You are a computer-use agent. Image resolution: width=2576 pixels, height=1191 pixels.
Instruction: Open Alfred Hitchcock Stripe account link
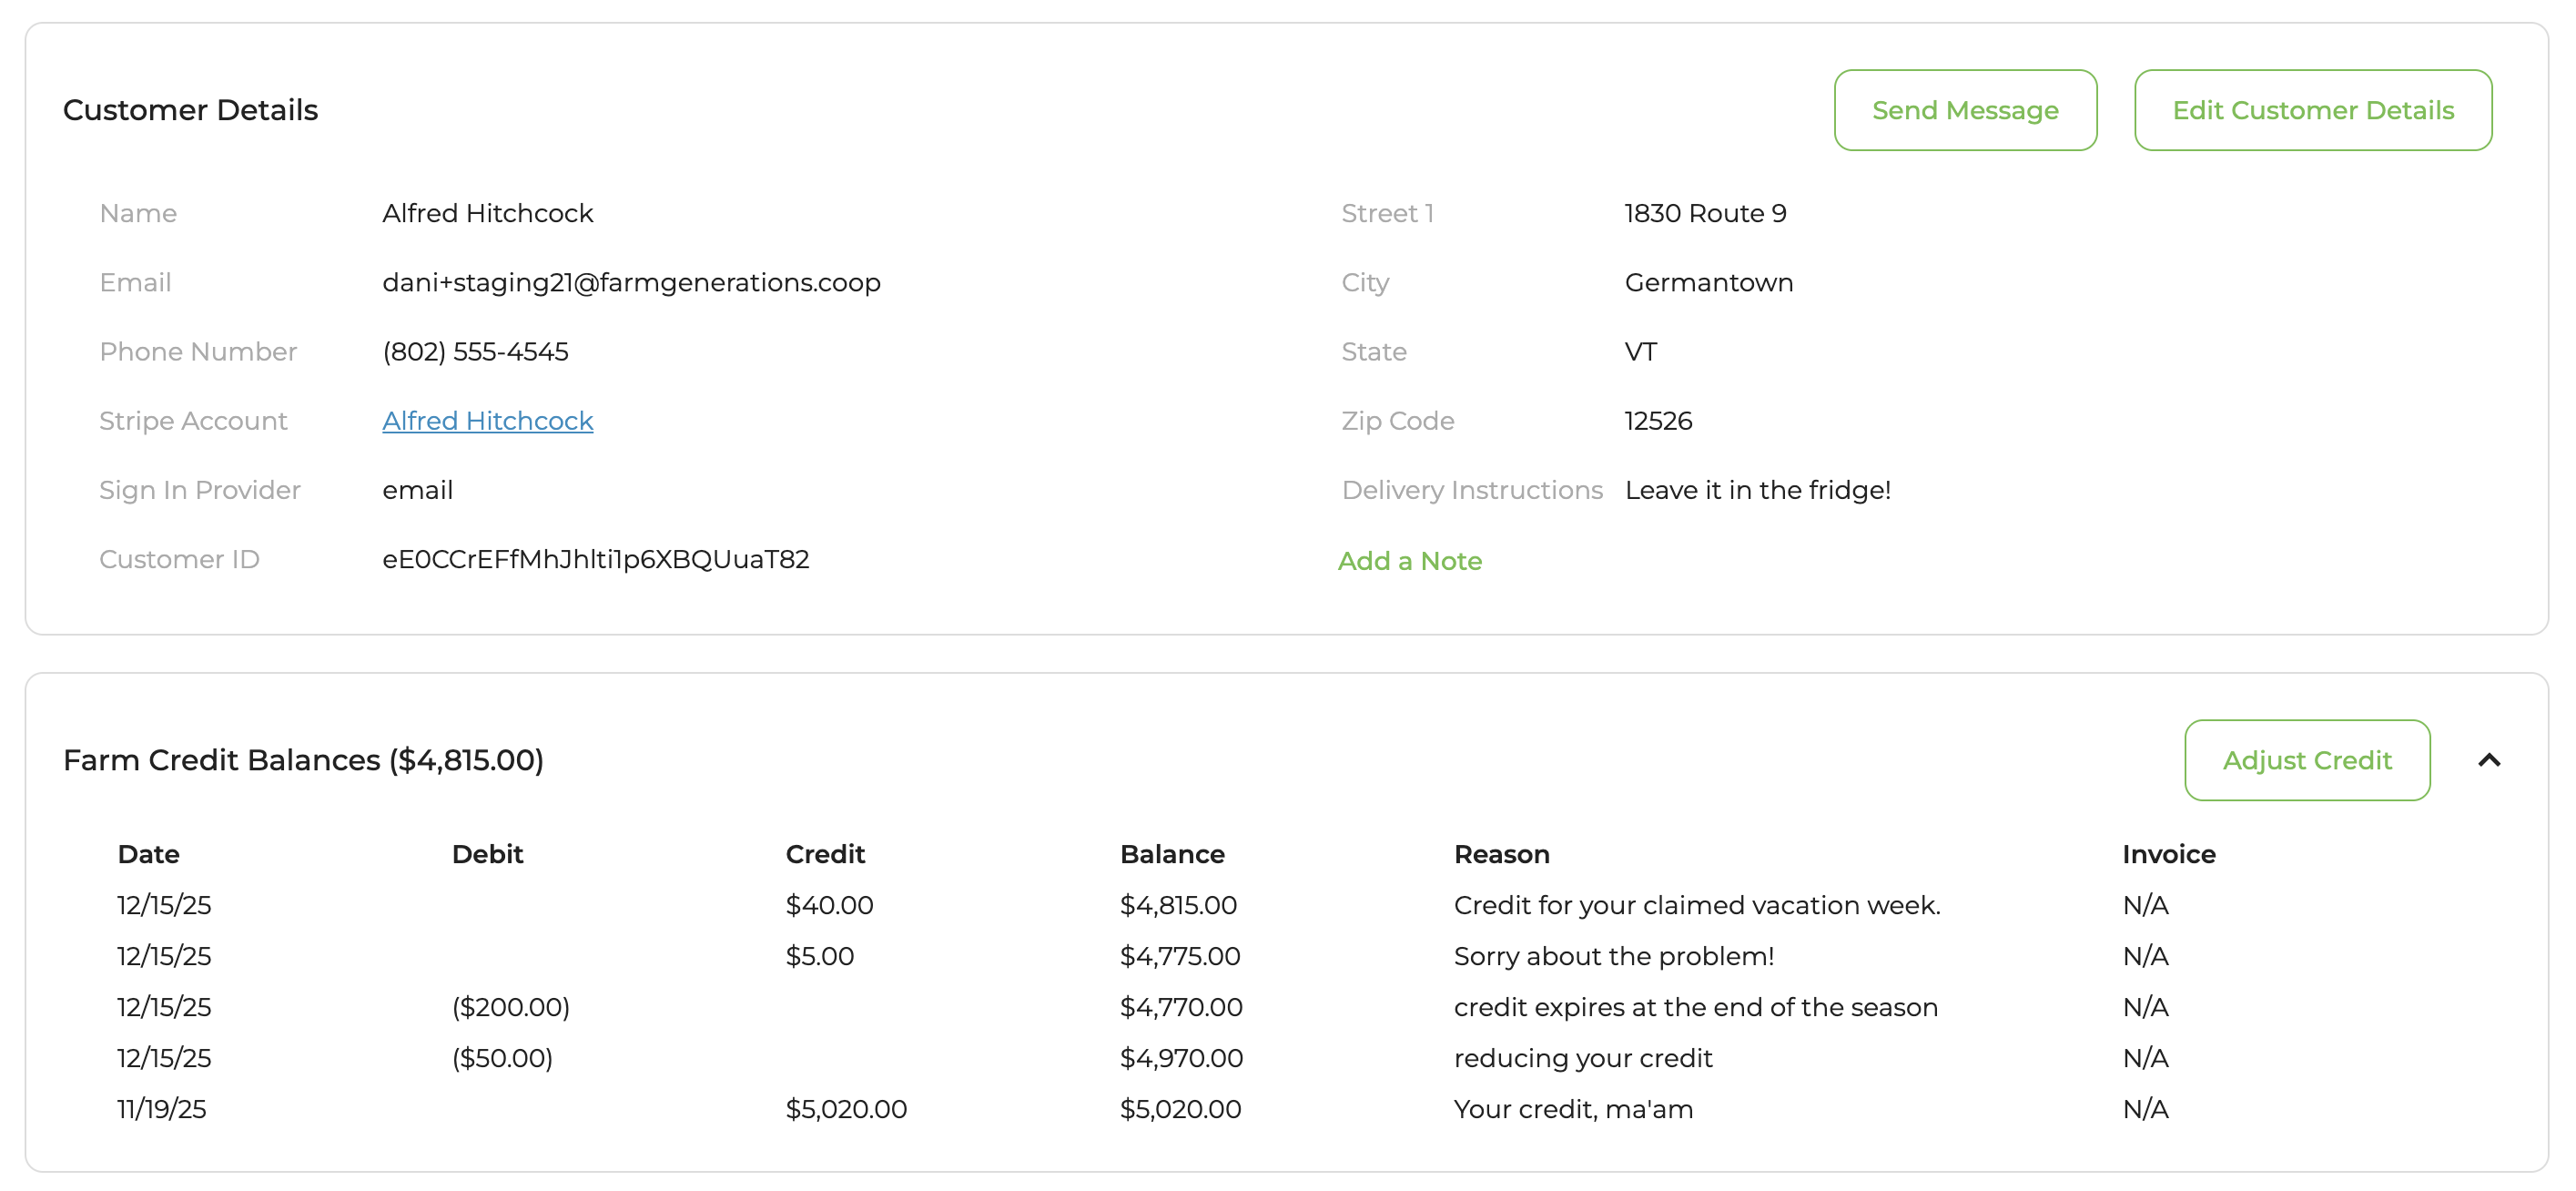click(487, 421)
